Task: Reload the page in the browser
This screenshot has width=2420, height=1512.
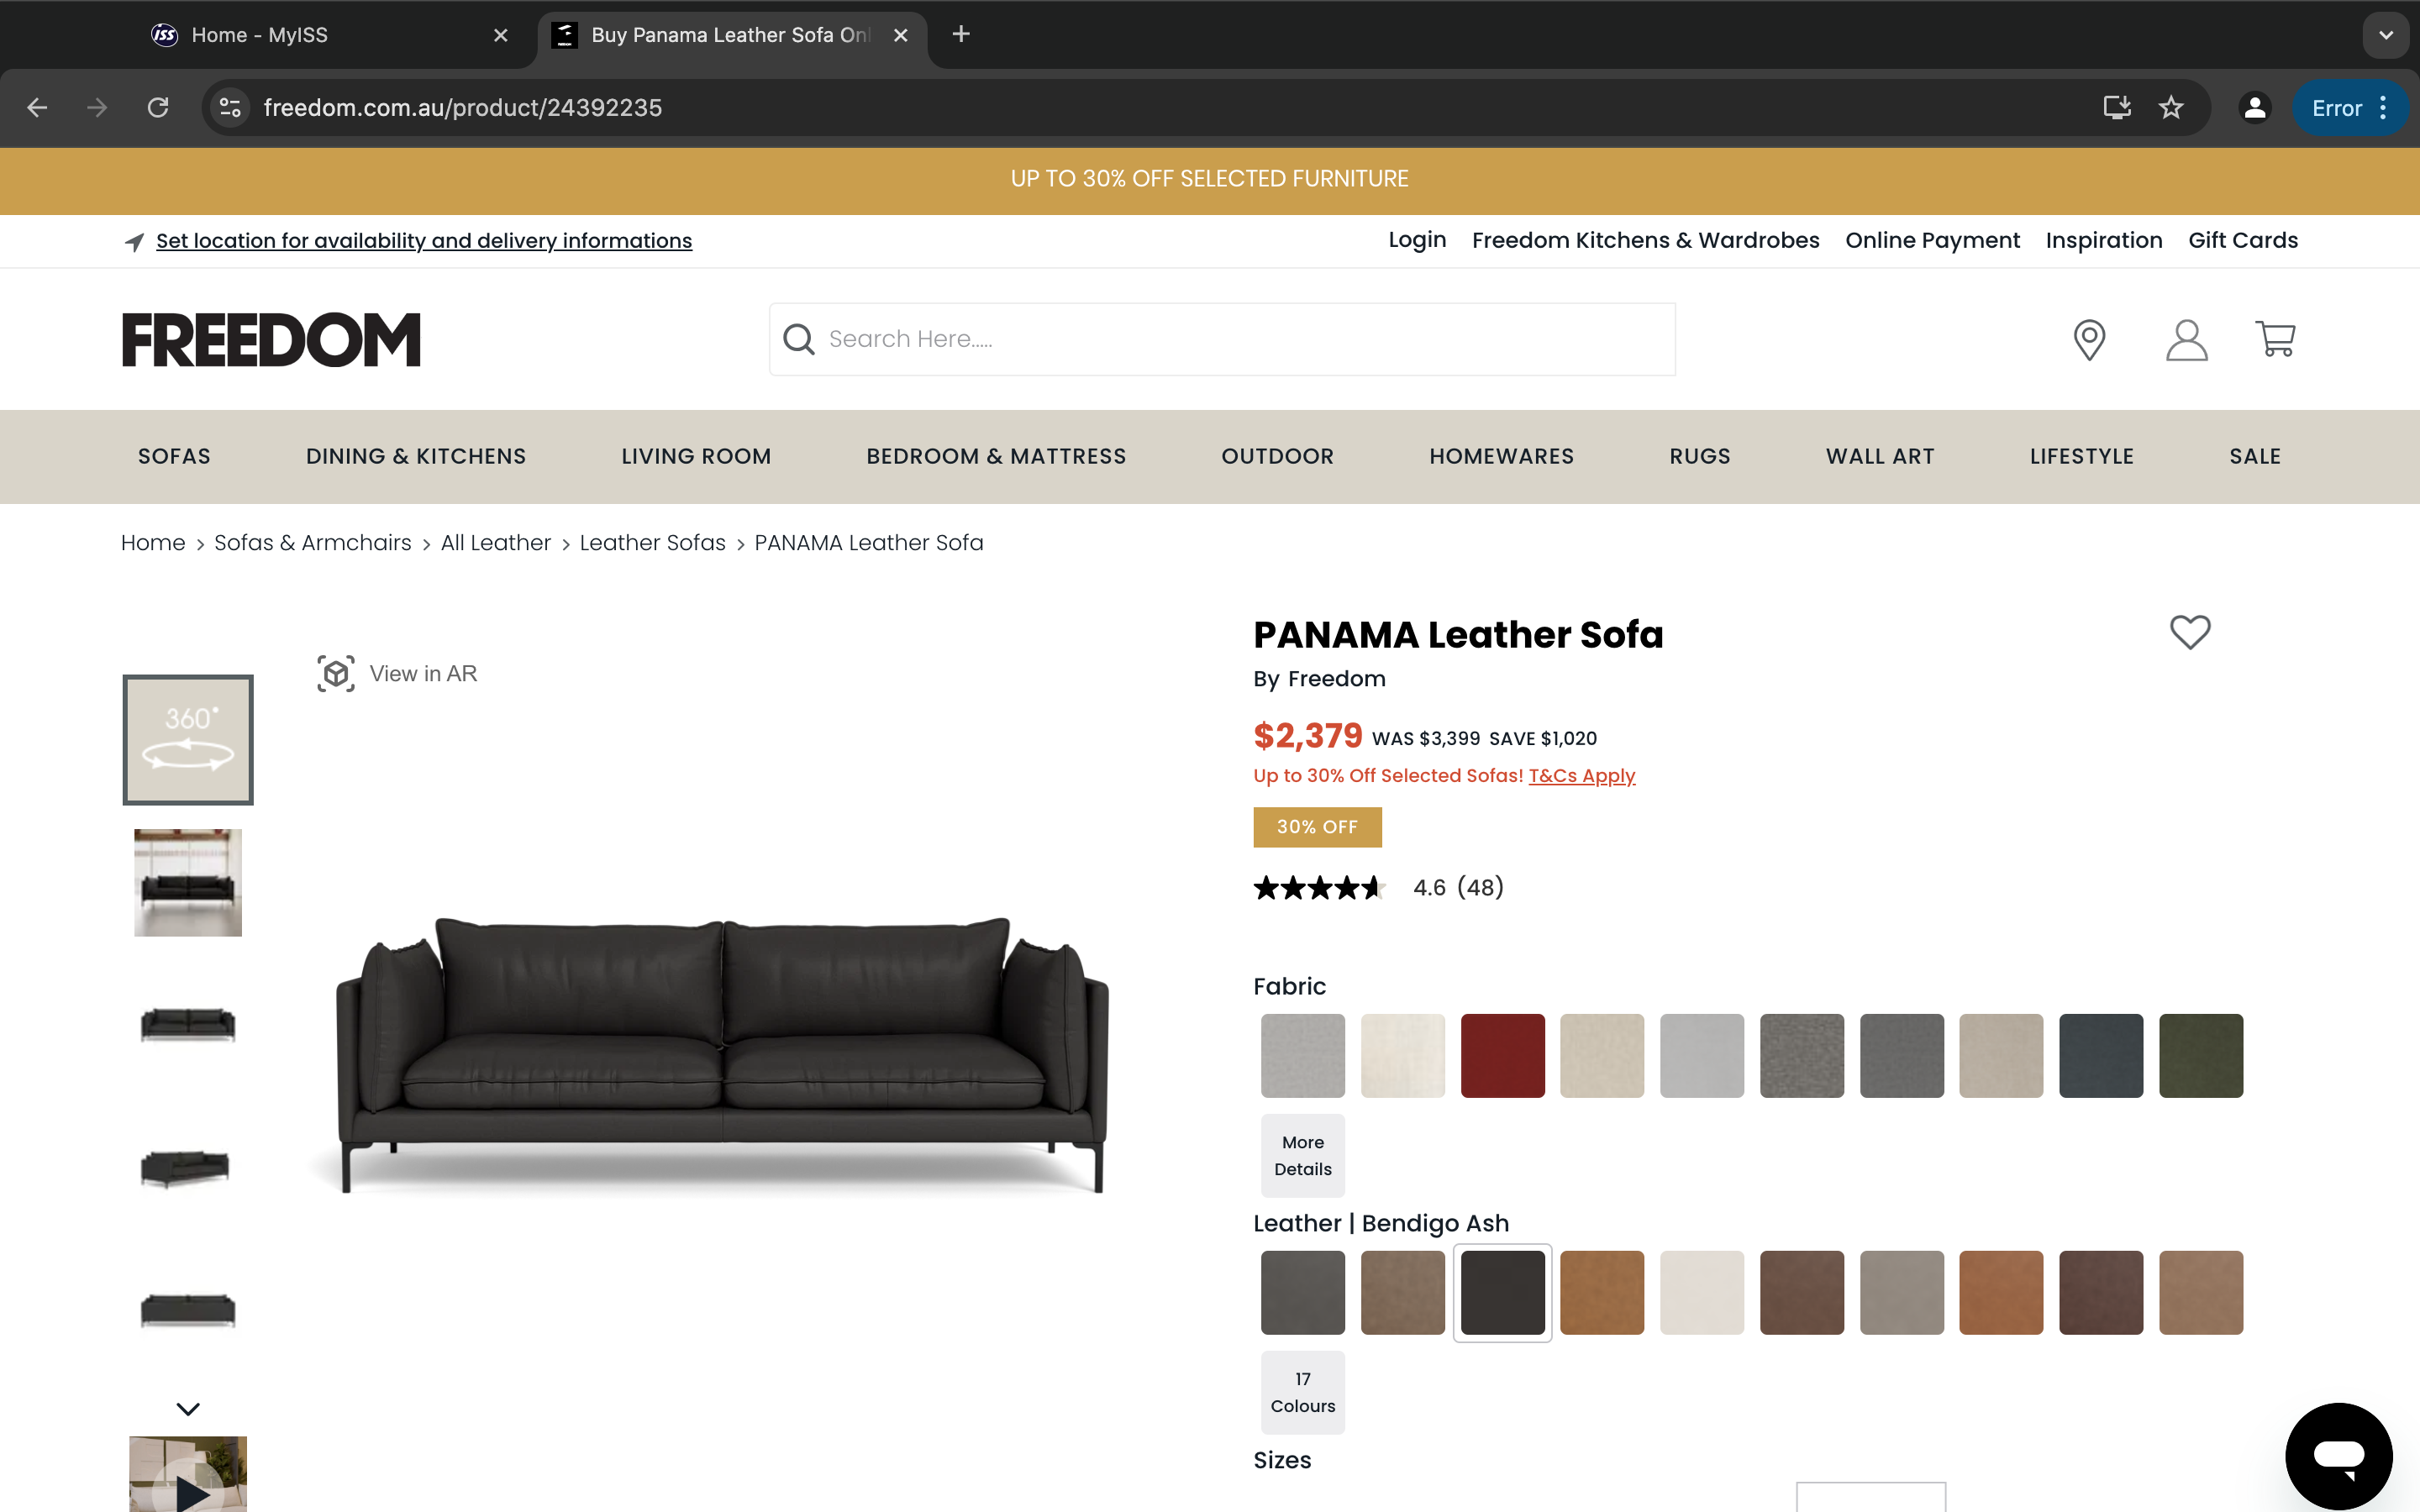Action: coord(158,108)
